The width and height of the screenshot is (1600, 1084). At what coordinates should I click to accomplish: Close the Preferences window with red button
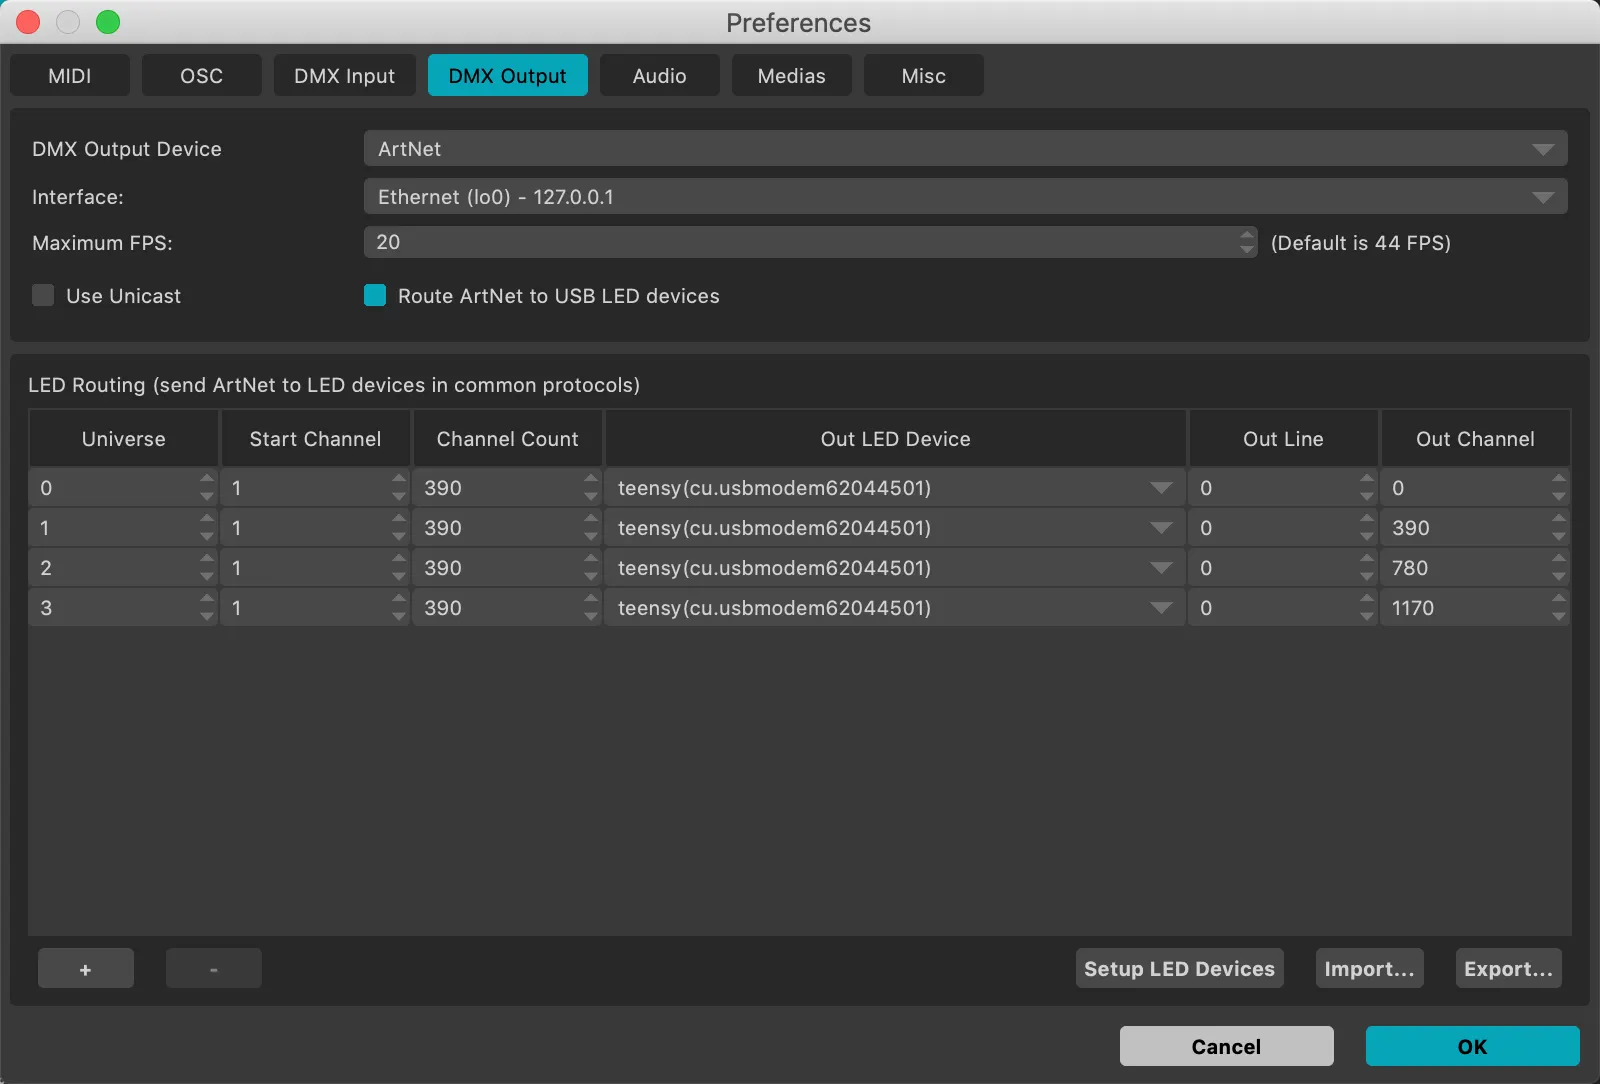pos(28,22)
